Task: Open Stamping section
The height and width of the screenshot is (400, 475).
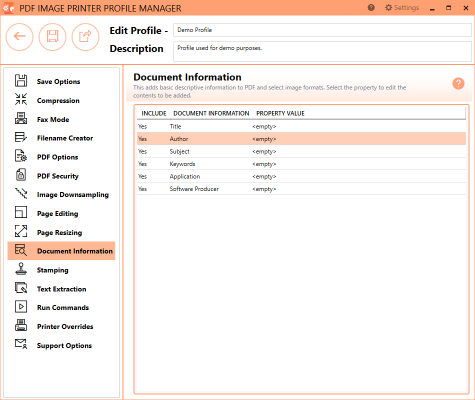Action: [52, 270]
